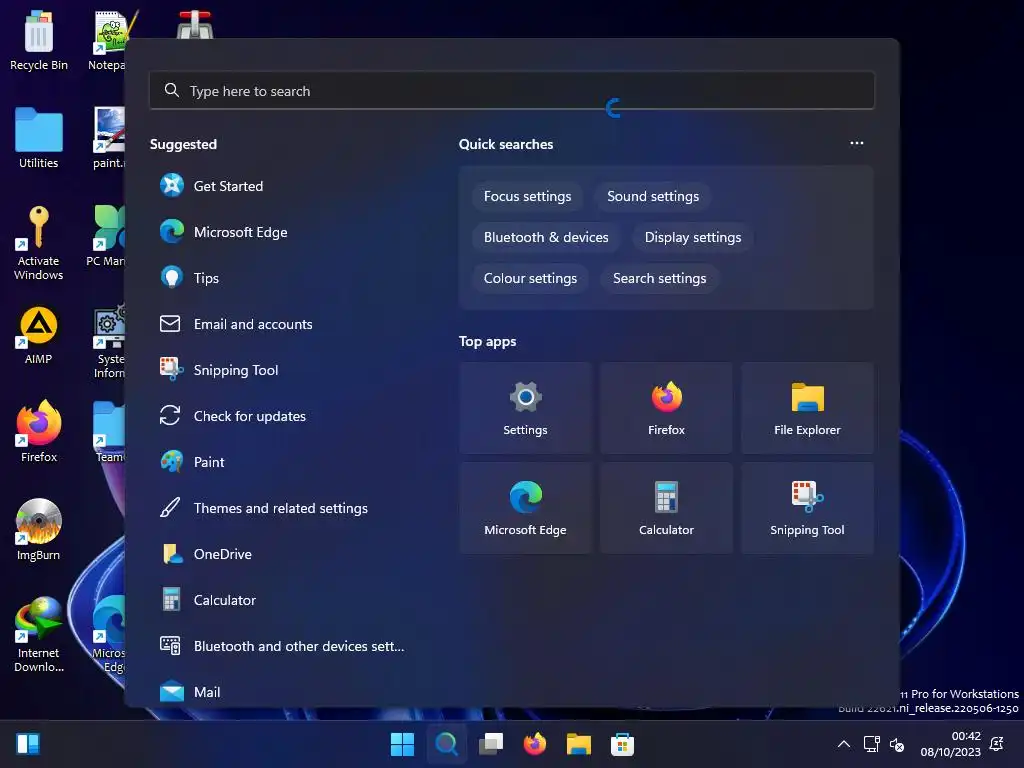This screenshot has width=1024, height=768.
Task: Select Utilities folder on desktop
Action: (39, 138)
